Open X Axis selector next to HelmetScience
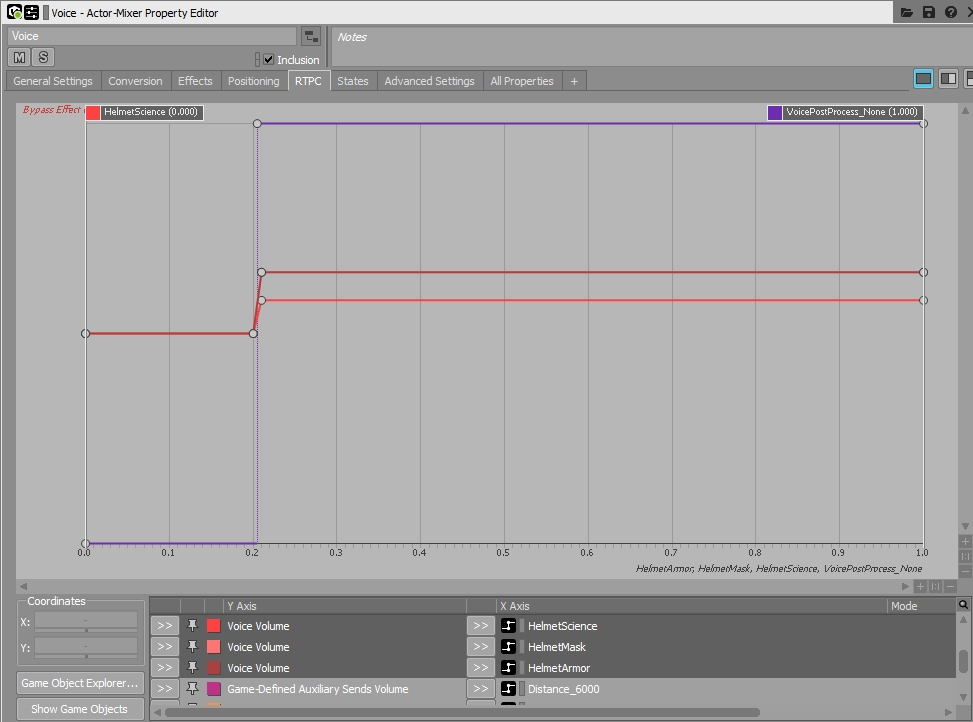This screenshot has width=973, height=722. point(481,626)
